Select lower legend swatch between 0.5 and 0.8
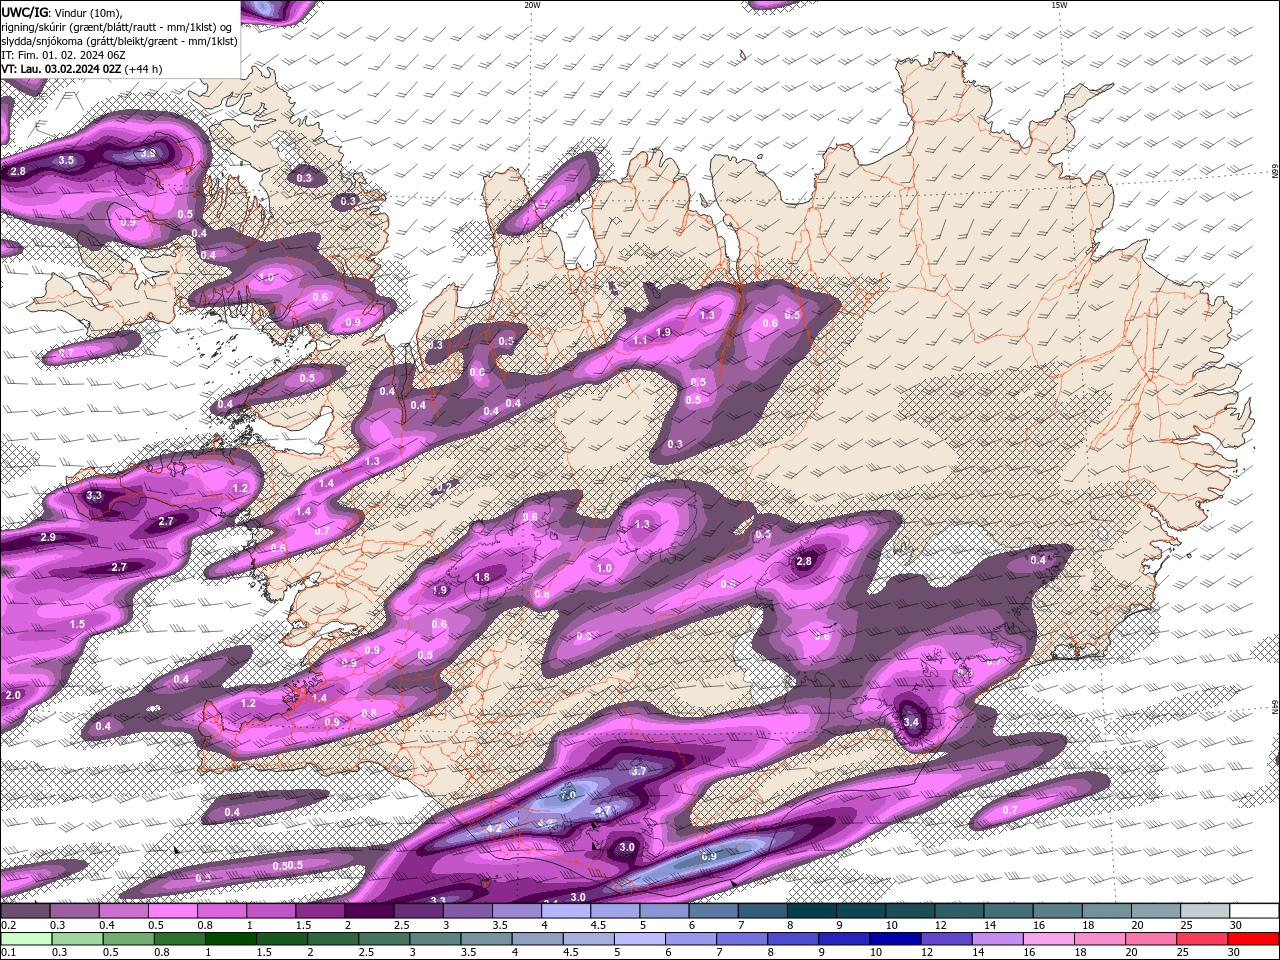The width and height of the screenshot is (1280, 960). pos(129,938)
